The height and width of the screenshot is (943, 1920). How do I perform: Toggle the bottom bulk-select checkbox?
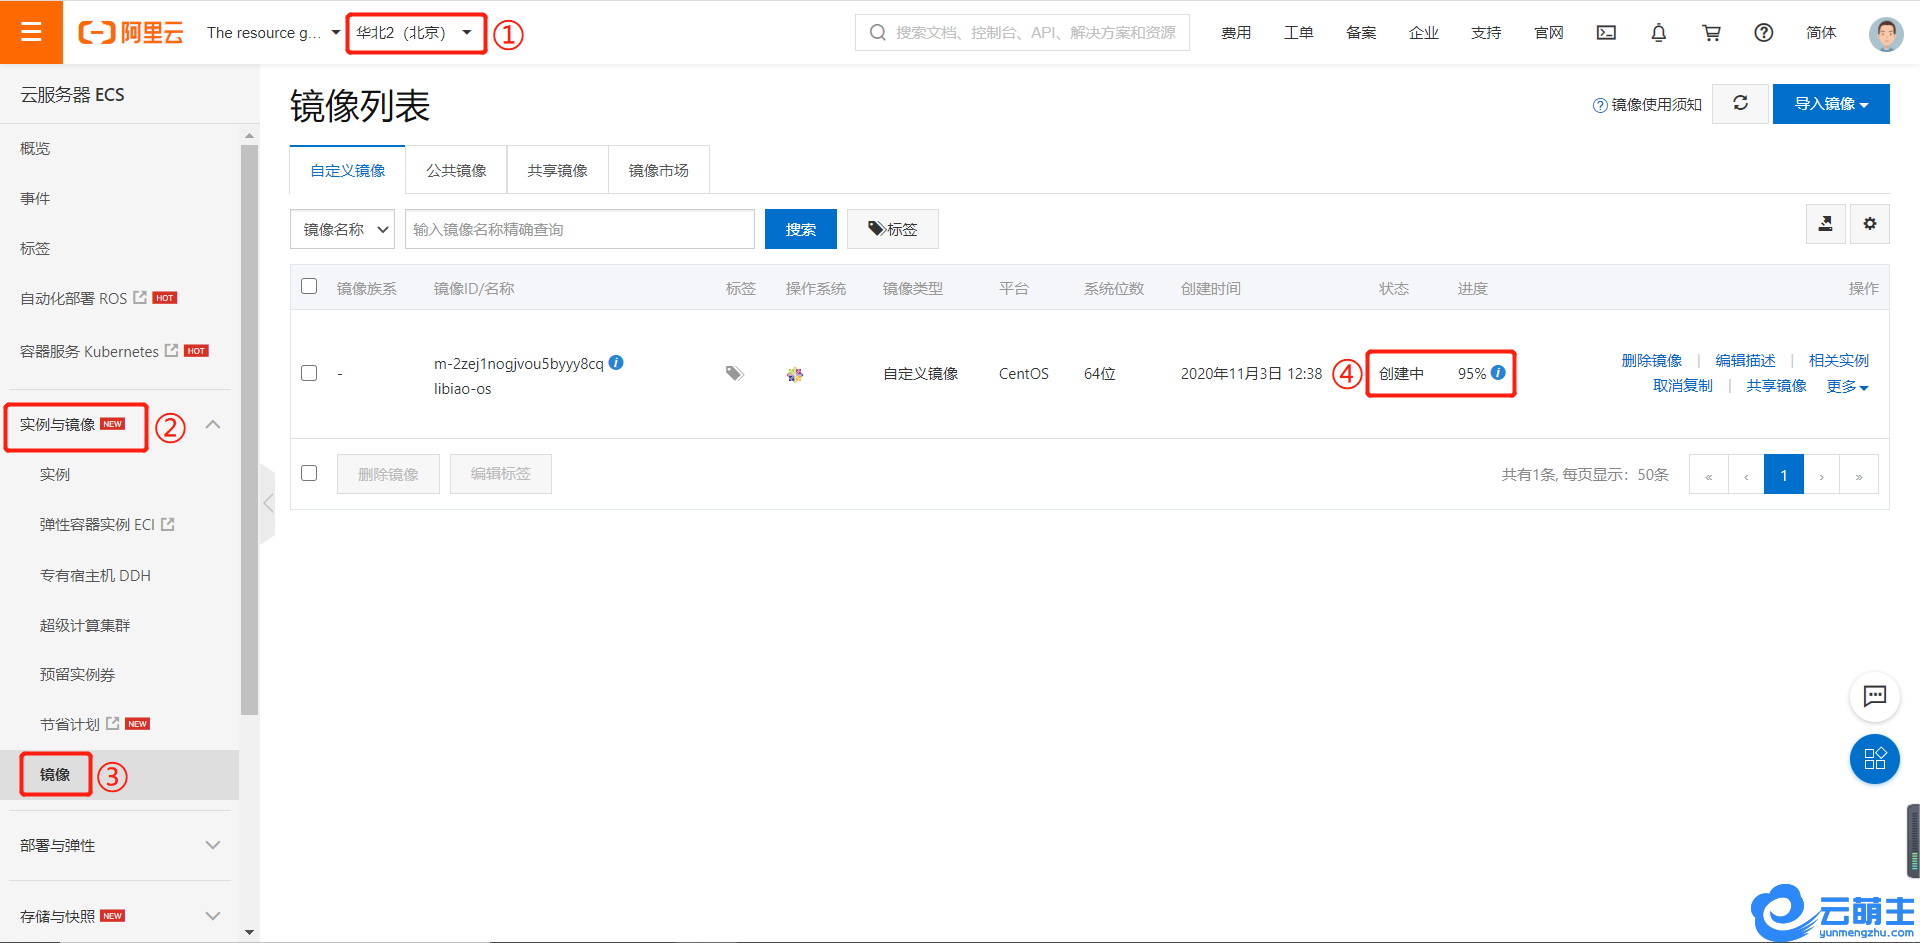pyautogui.click(x=309, y=473)
